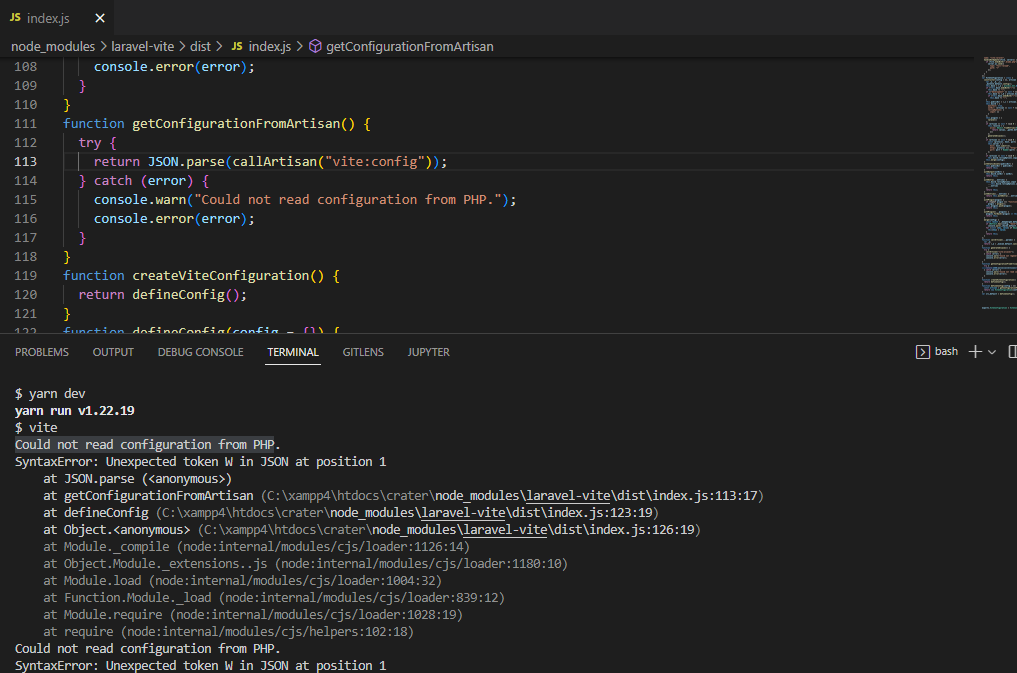Click defineConfig() call on line 120
1017x673 pixels.
click(x=186, y=294)
